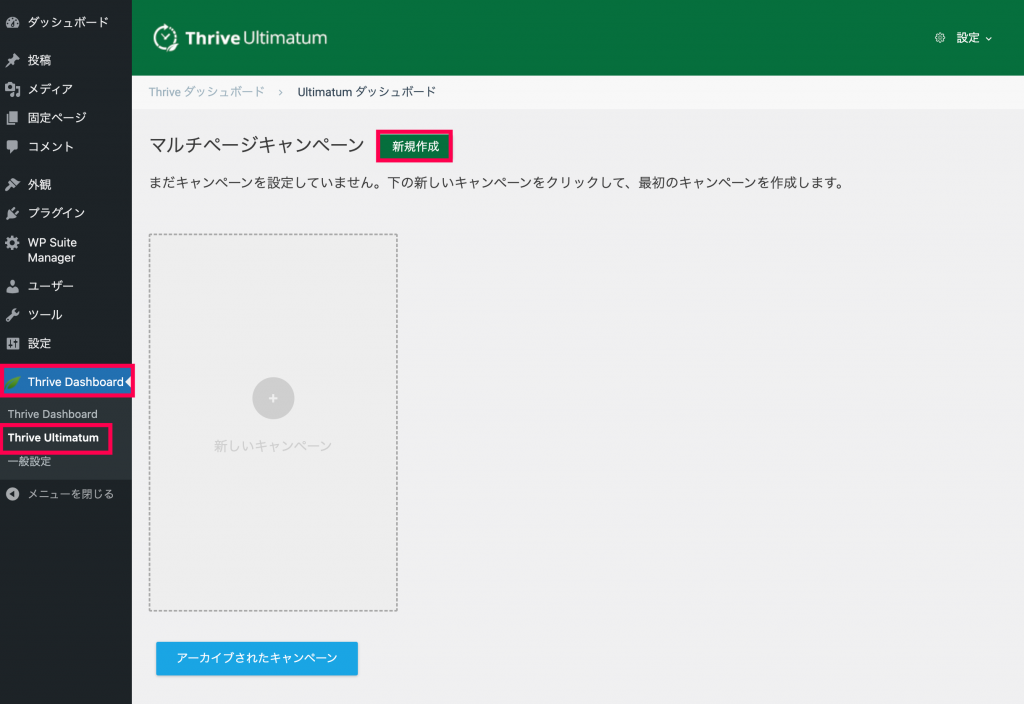Select the highlighted Thrive Dashboard menu
Viewport: 1024px width, 704px height.
[67, 382]
